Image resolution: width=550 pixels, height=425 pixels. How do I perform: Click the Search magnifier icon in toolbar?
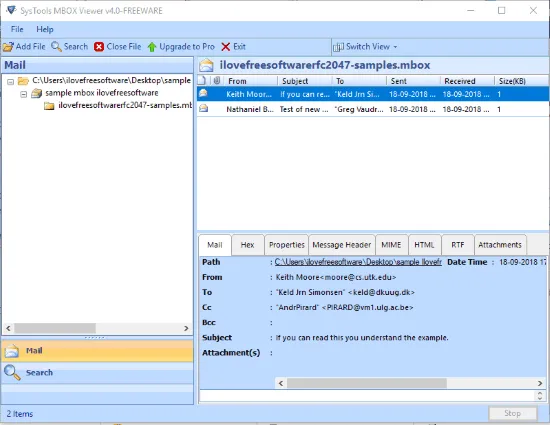tap(56, 46)
